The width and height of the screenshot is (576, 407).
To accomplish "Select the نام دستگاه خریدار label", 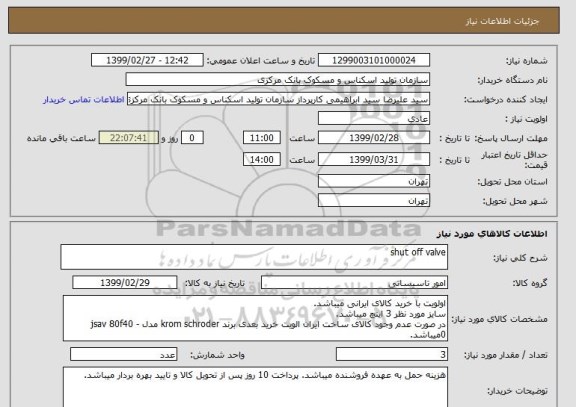I will pos(512,80).
